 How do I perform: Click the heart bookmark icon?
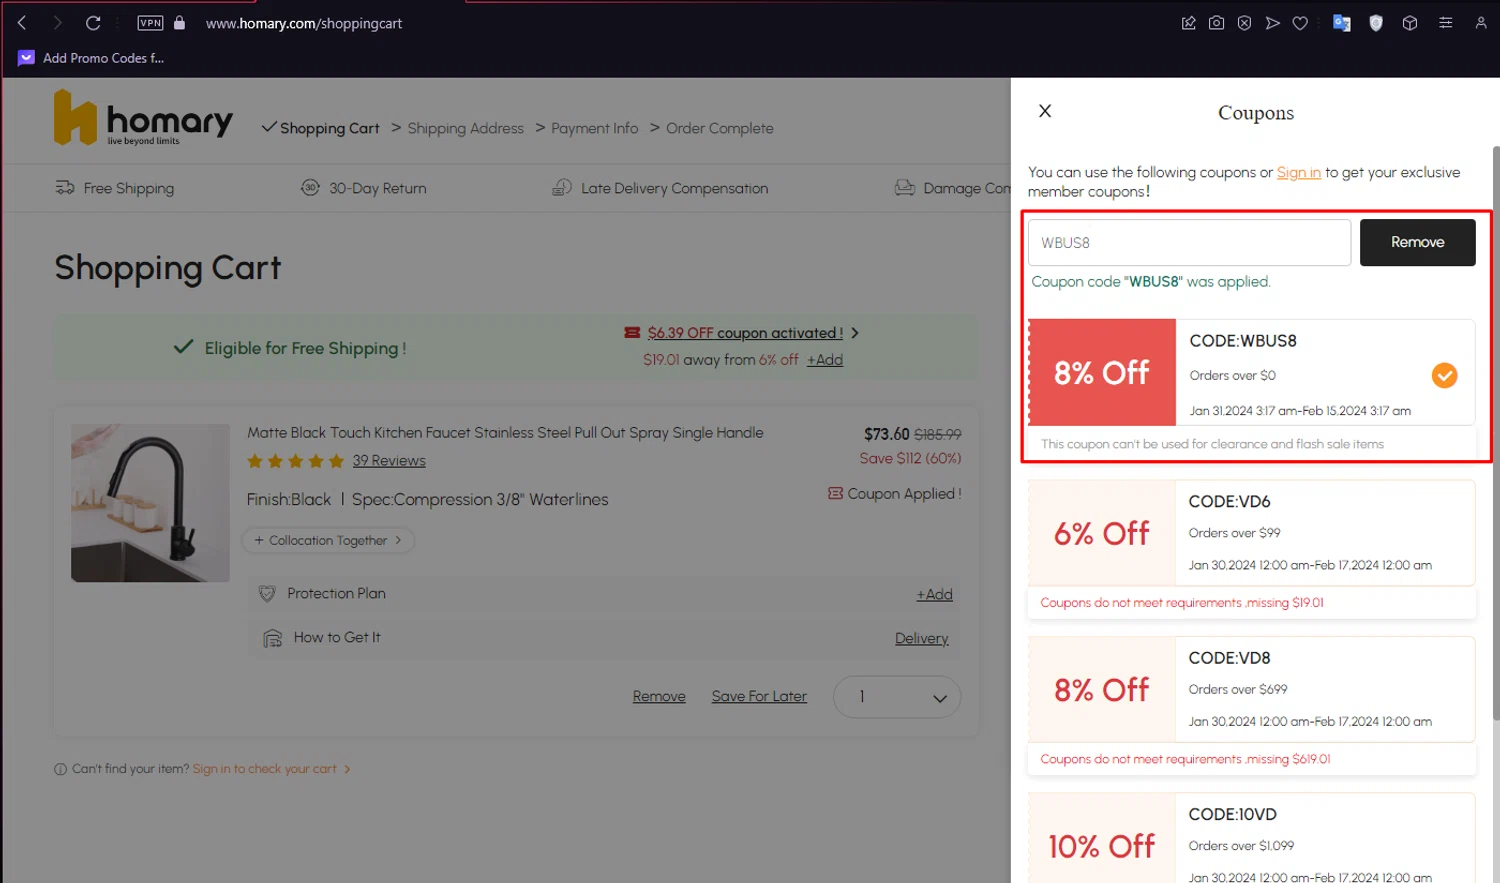click(1300, 23)
